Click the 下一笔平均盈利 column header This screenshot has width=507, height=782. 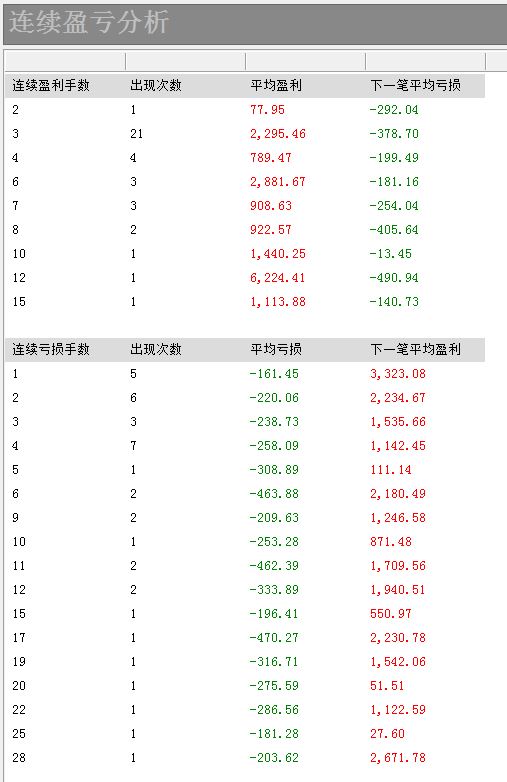tap(415, 349)
